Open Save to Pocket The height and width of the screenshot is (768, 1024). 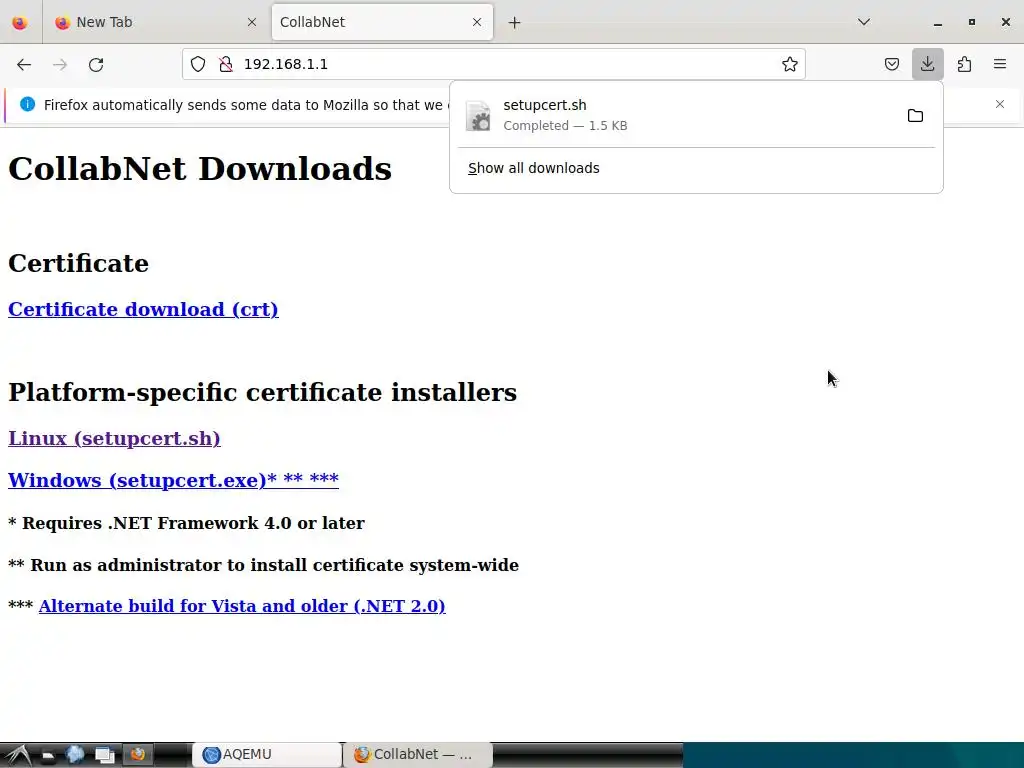[x=891, y=64]
